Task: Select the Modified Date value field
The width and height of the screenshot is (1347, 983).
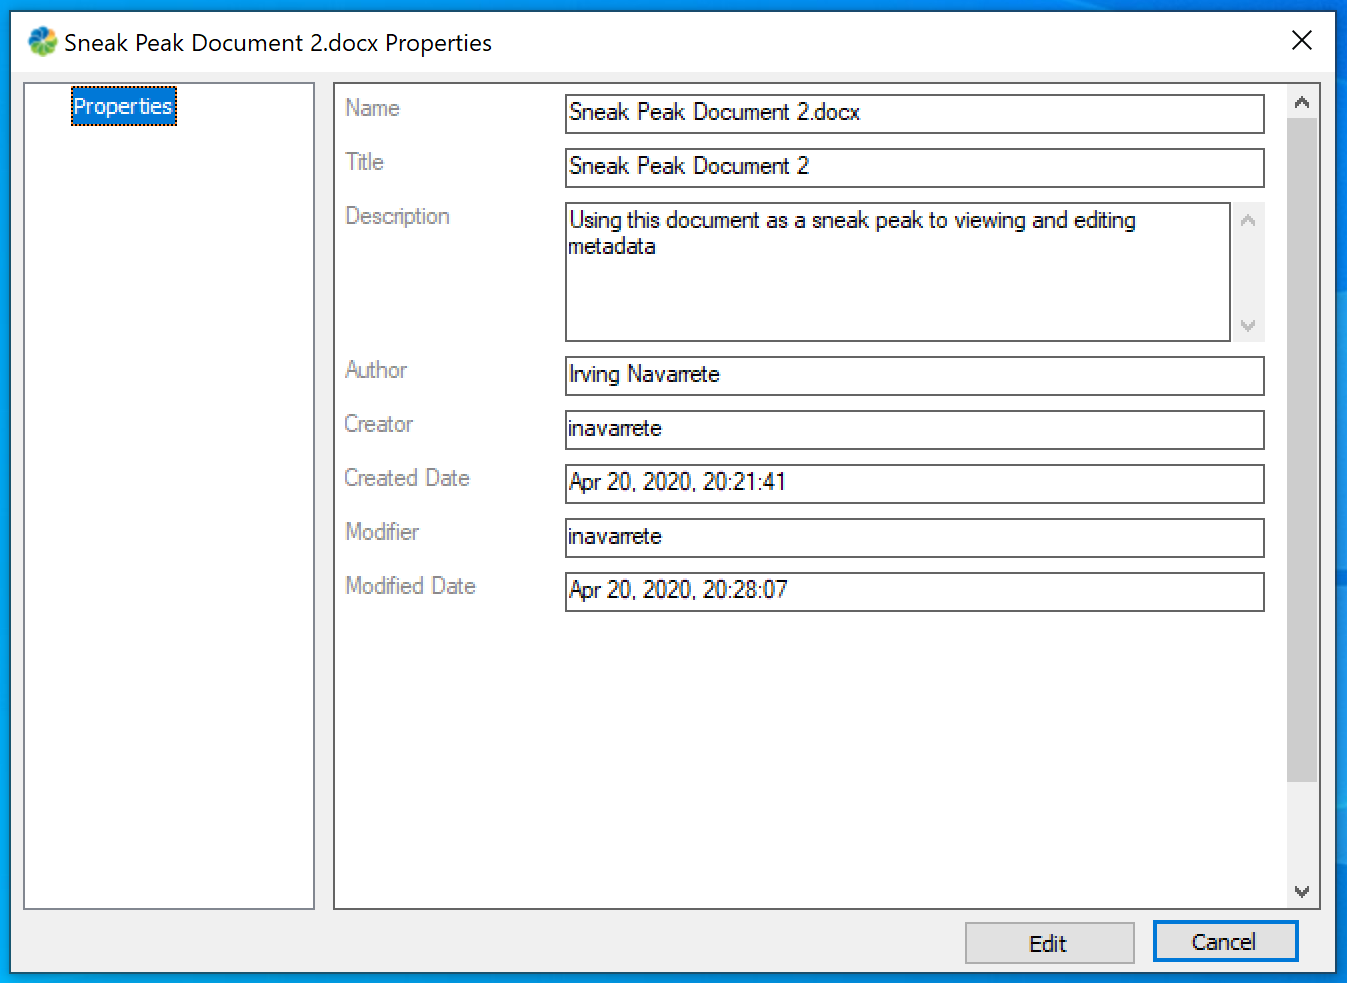Action: point(913,591)
